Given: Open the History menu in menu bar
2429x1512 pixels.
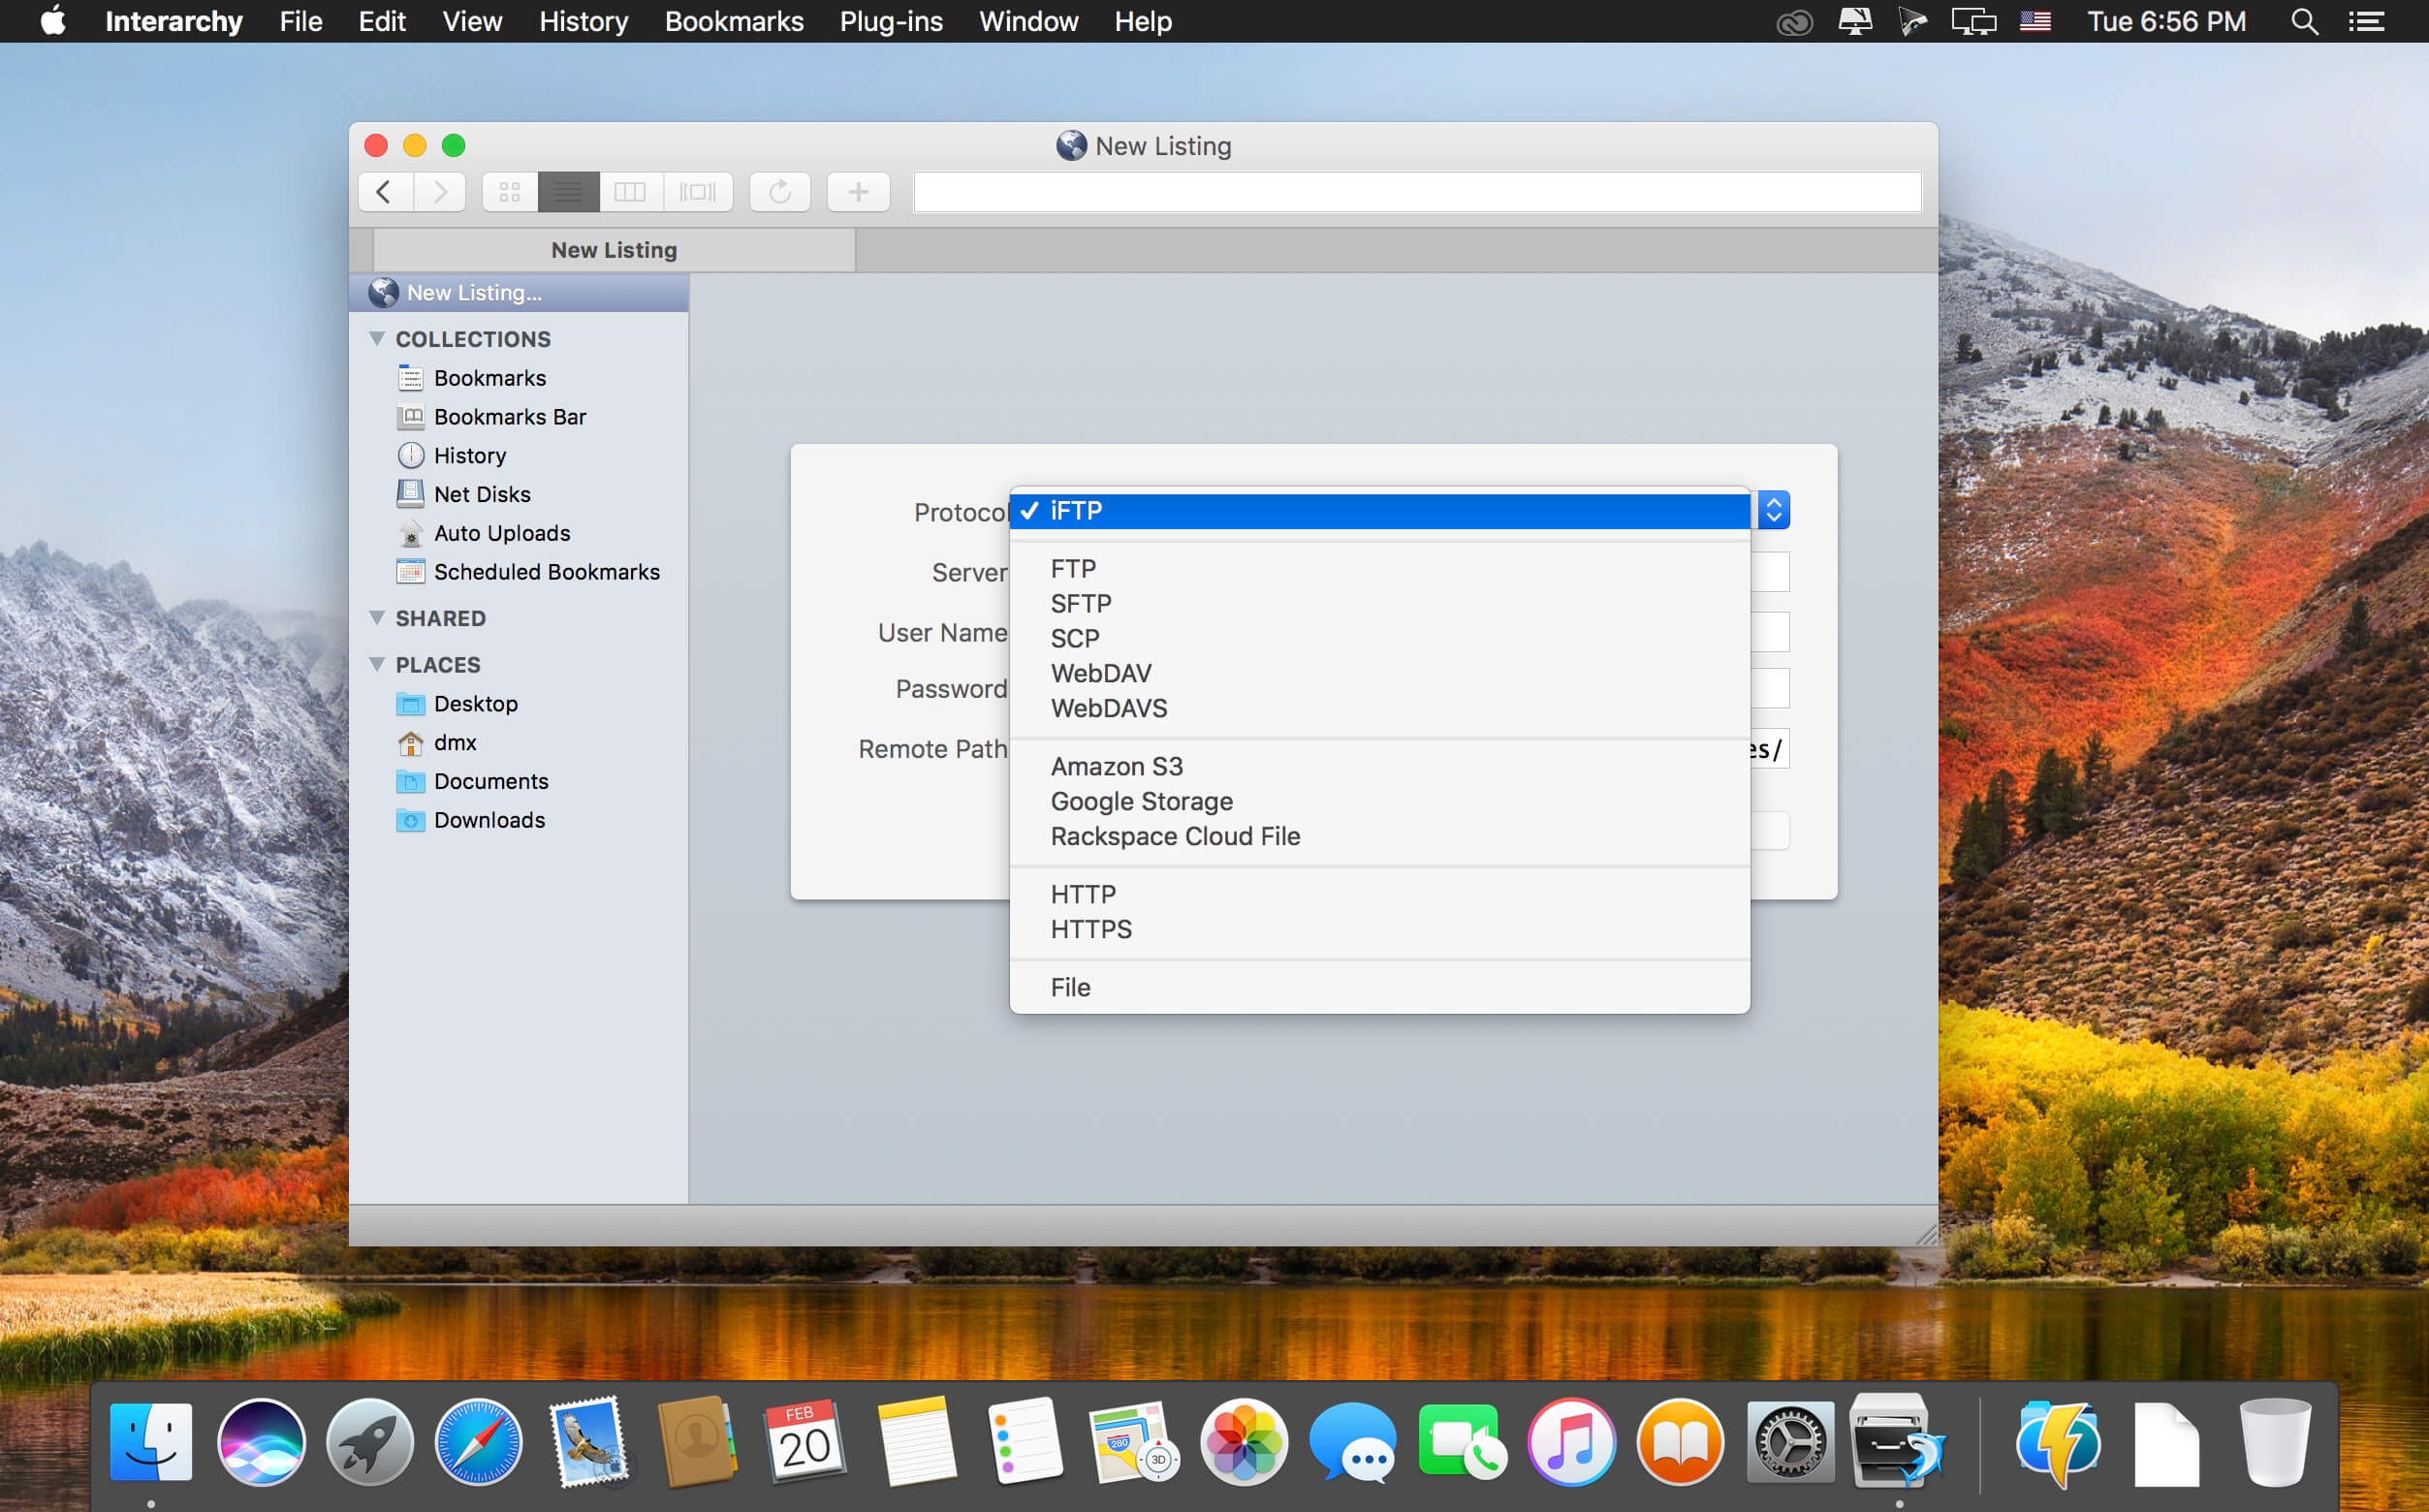Looking at the screenshot, I should pyautogui.click(x=584, y=21).
